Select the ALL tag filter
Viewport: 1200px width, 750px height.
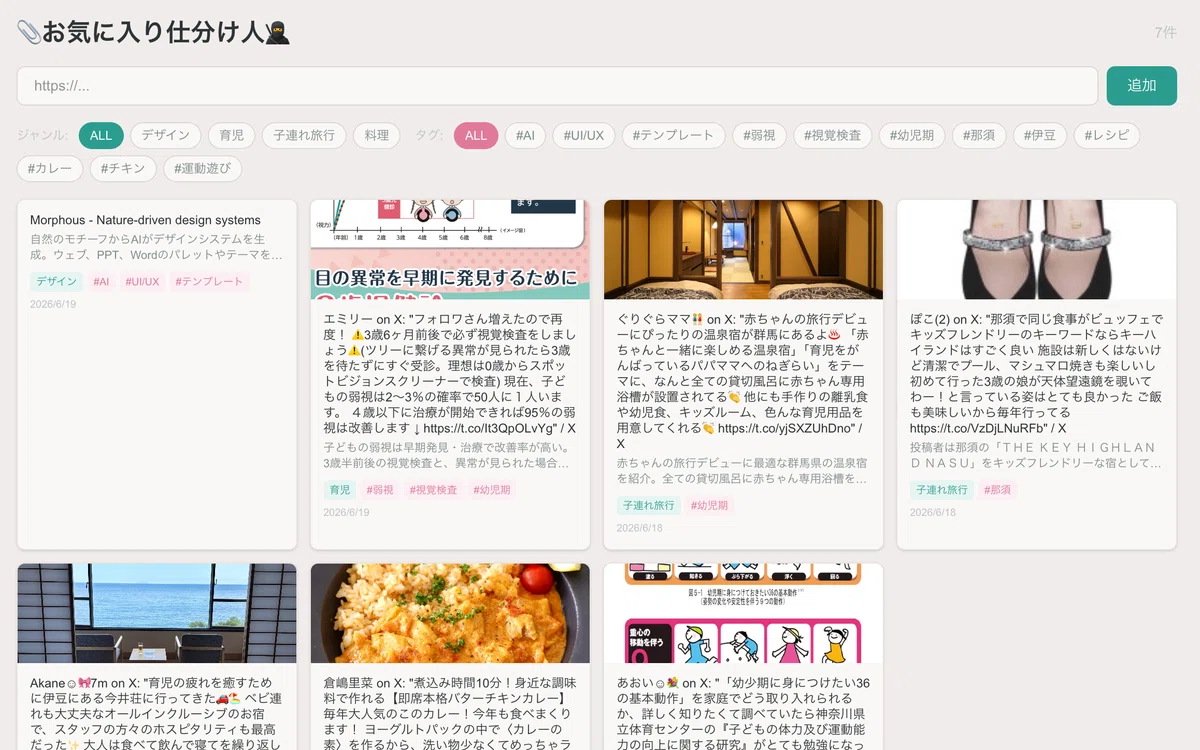[x=476, y=135]
